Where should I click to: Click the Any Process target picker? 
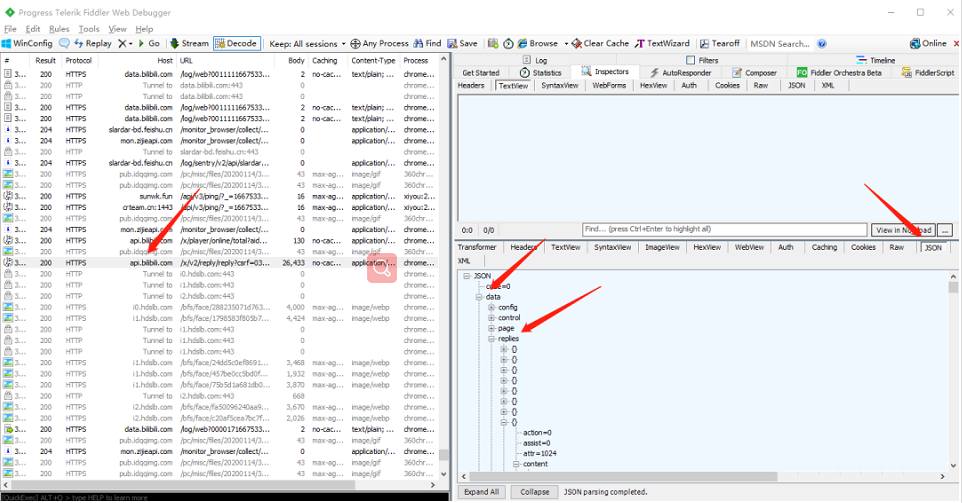(x=379, y=44)
